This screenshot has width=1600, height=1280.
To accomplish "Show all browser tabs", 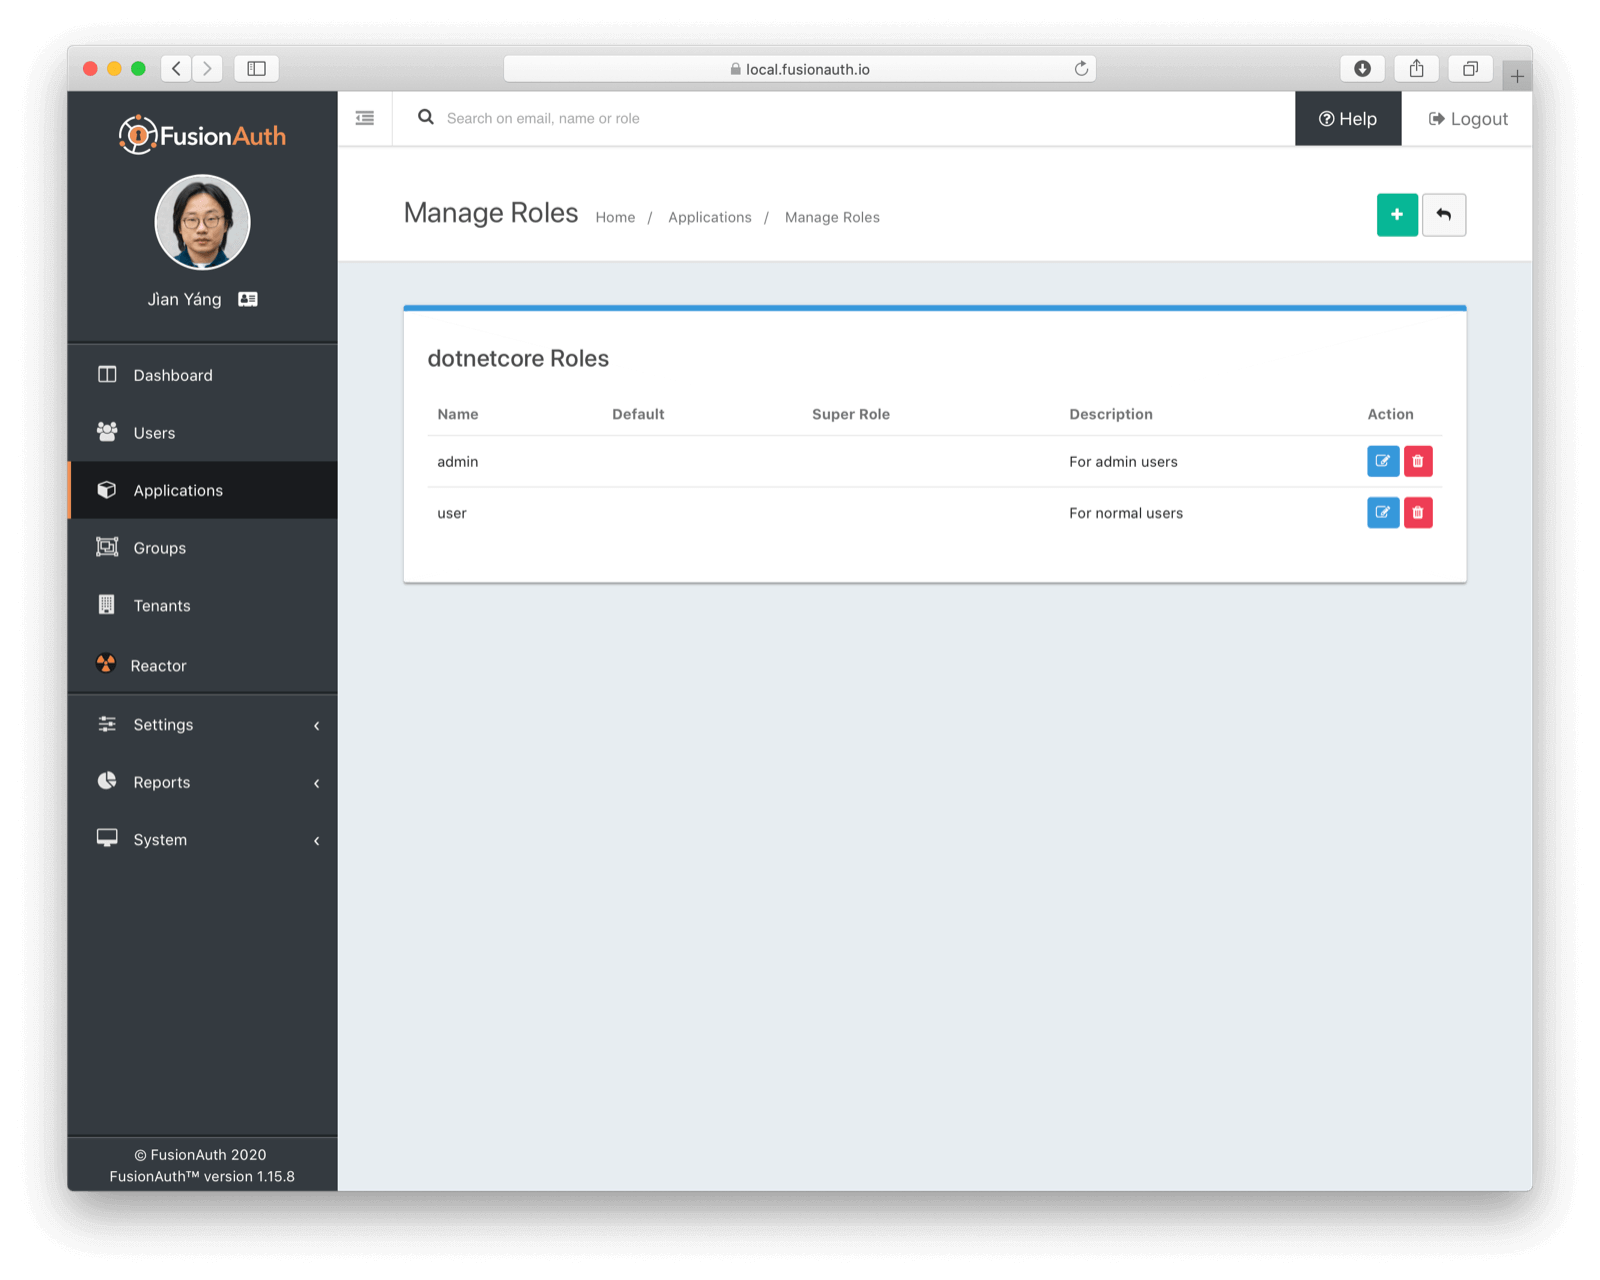I will pyautogui.click(x=1470, y=68).
